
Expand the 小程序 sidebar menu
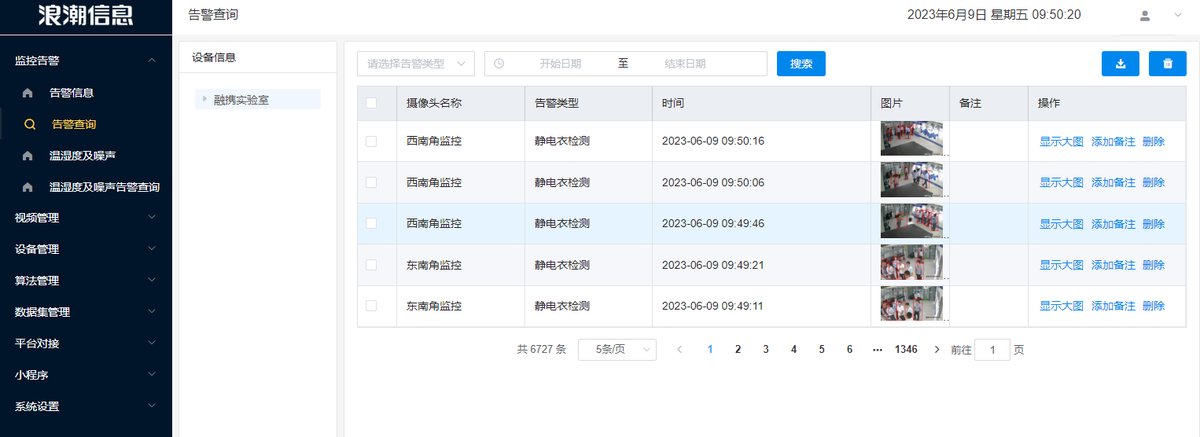point(151,374)
